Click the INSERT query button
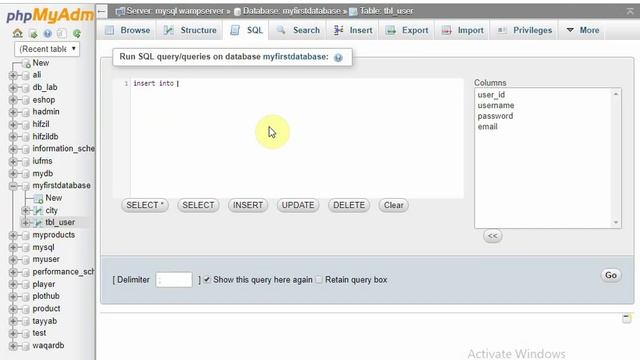This screenshot has width=640, height=360. 248,205
